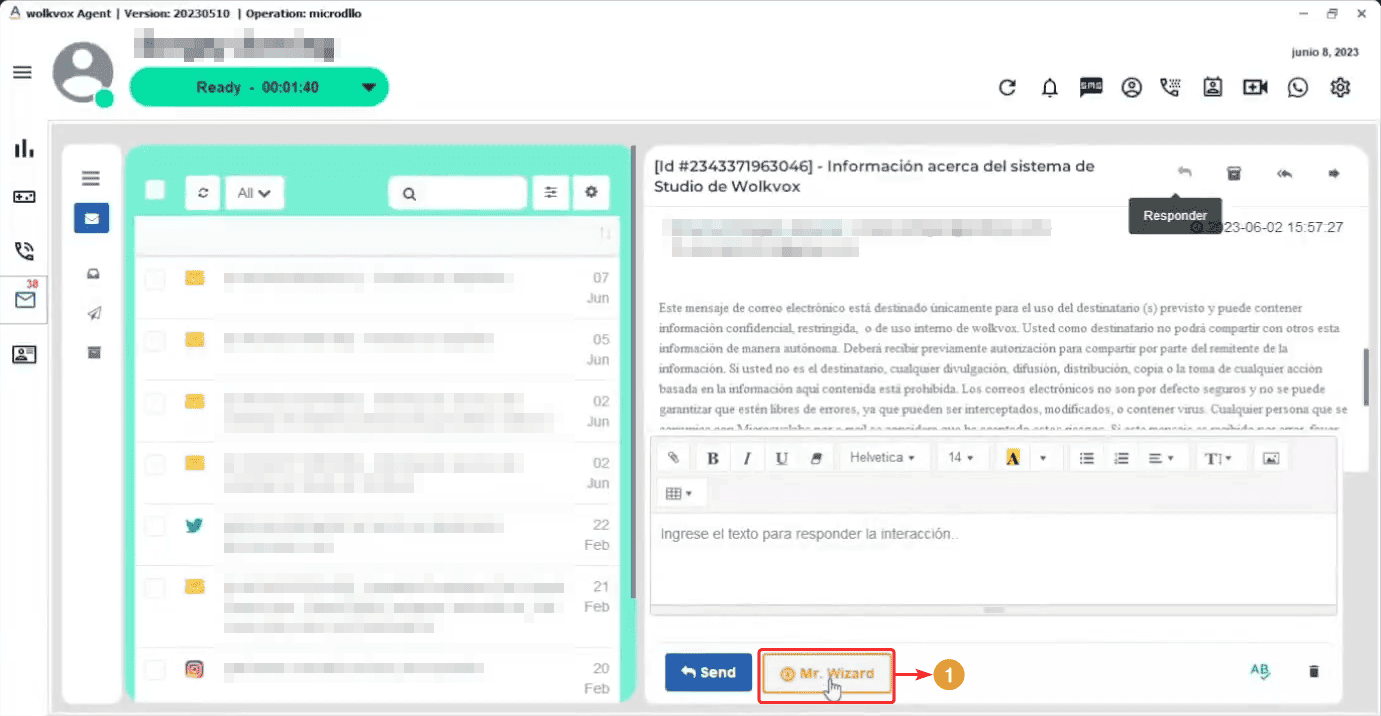Open the contacts book icon in the top bar
The width and height of the screenshot is (1381, 716).
tap(1213, 88)
